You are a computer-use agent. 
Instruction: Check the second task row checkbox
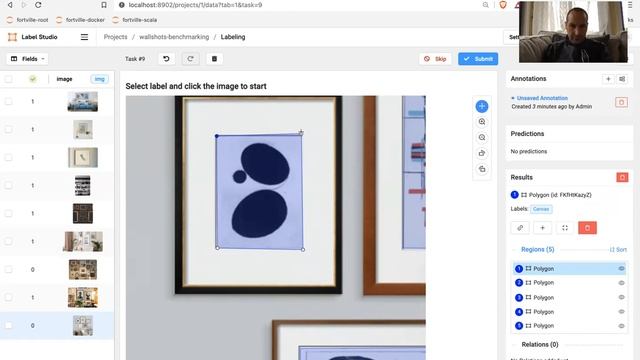tap(8, 129)
